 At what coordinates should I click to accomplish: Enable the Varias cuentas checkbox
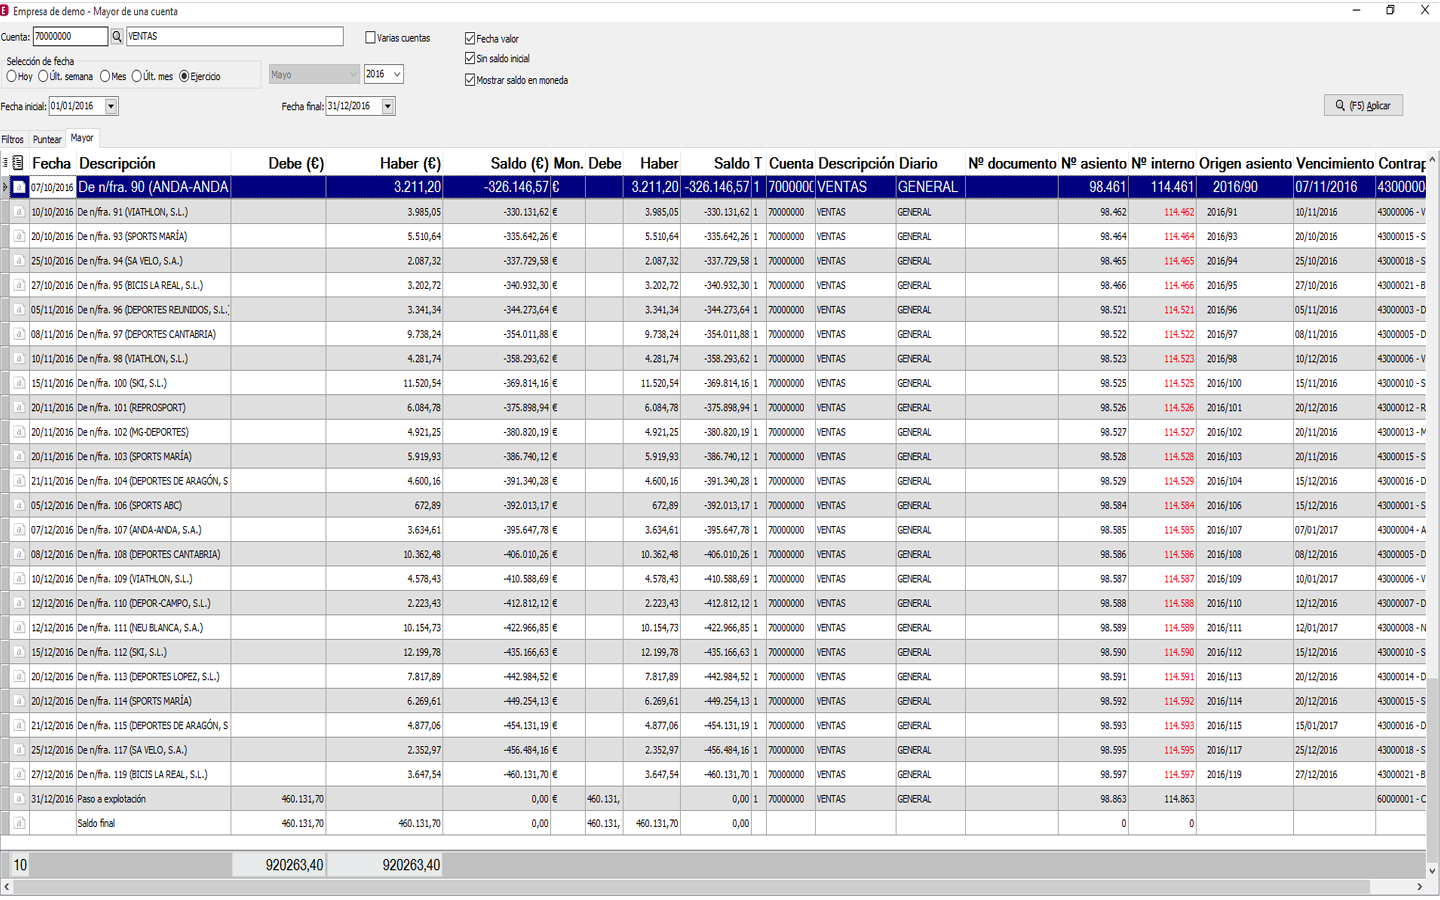[x=371, y=38]
